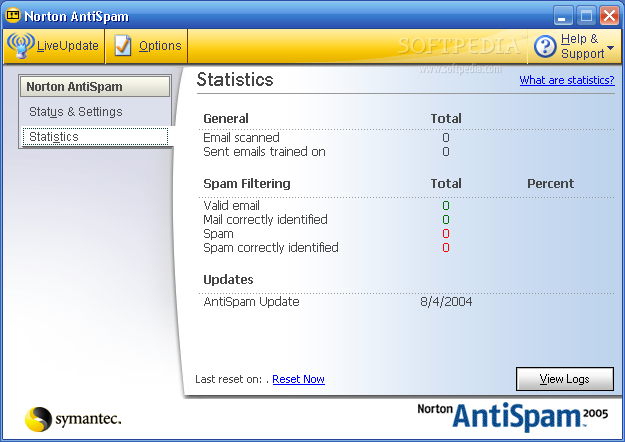The height and width of the screenshot is (442, 625).
Task: Open Help & Support text
Action: click(582, 46)
